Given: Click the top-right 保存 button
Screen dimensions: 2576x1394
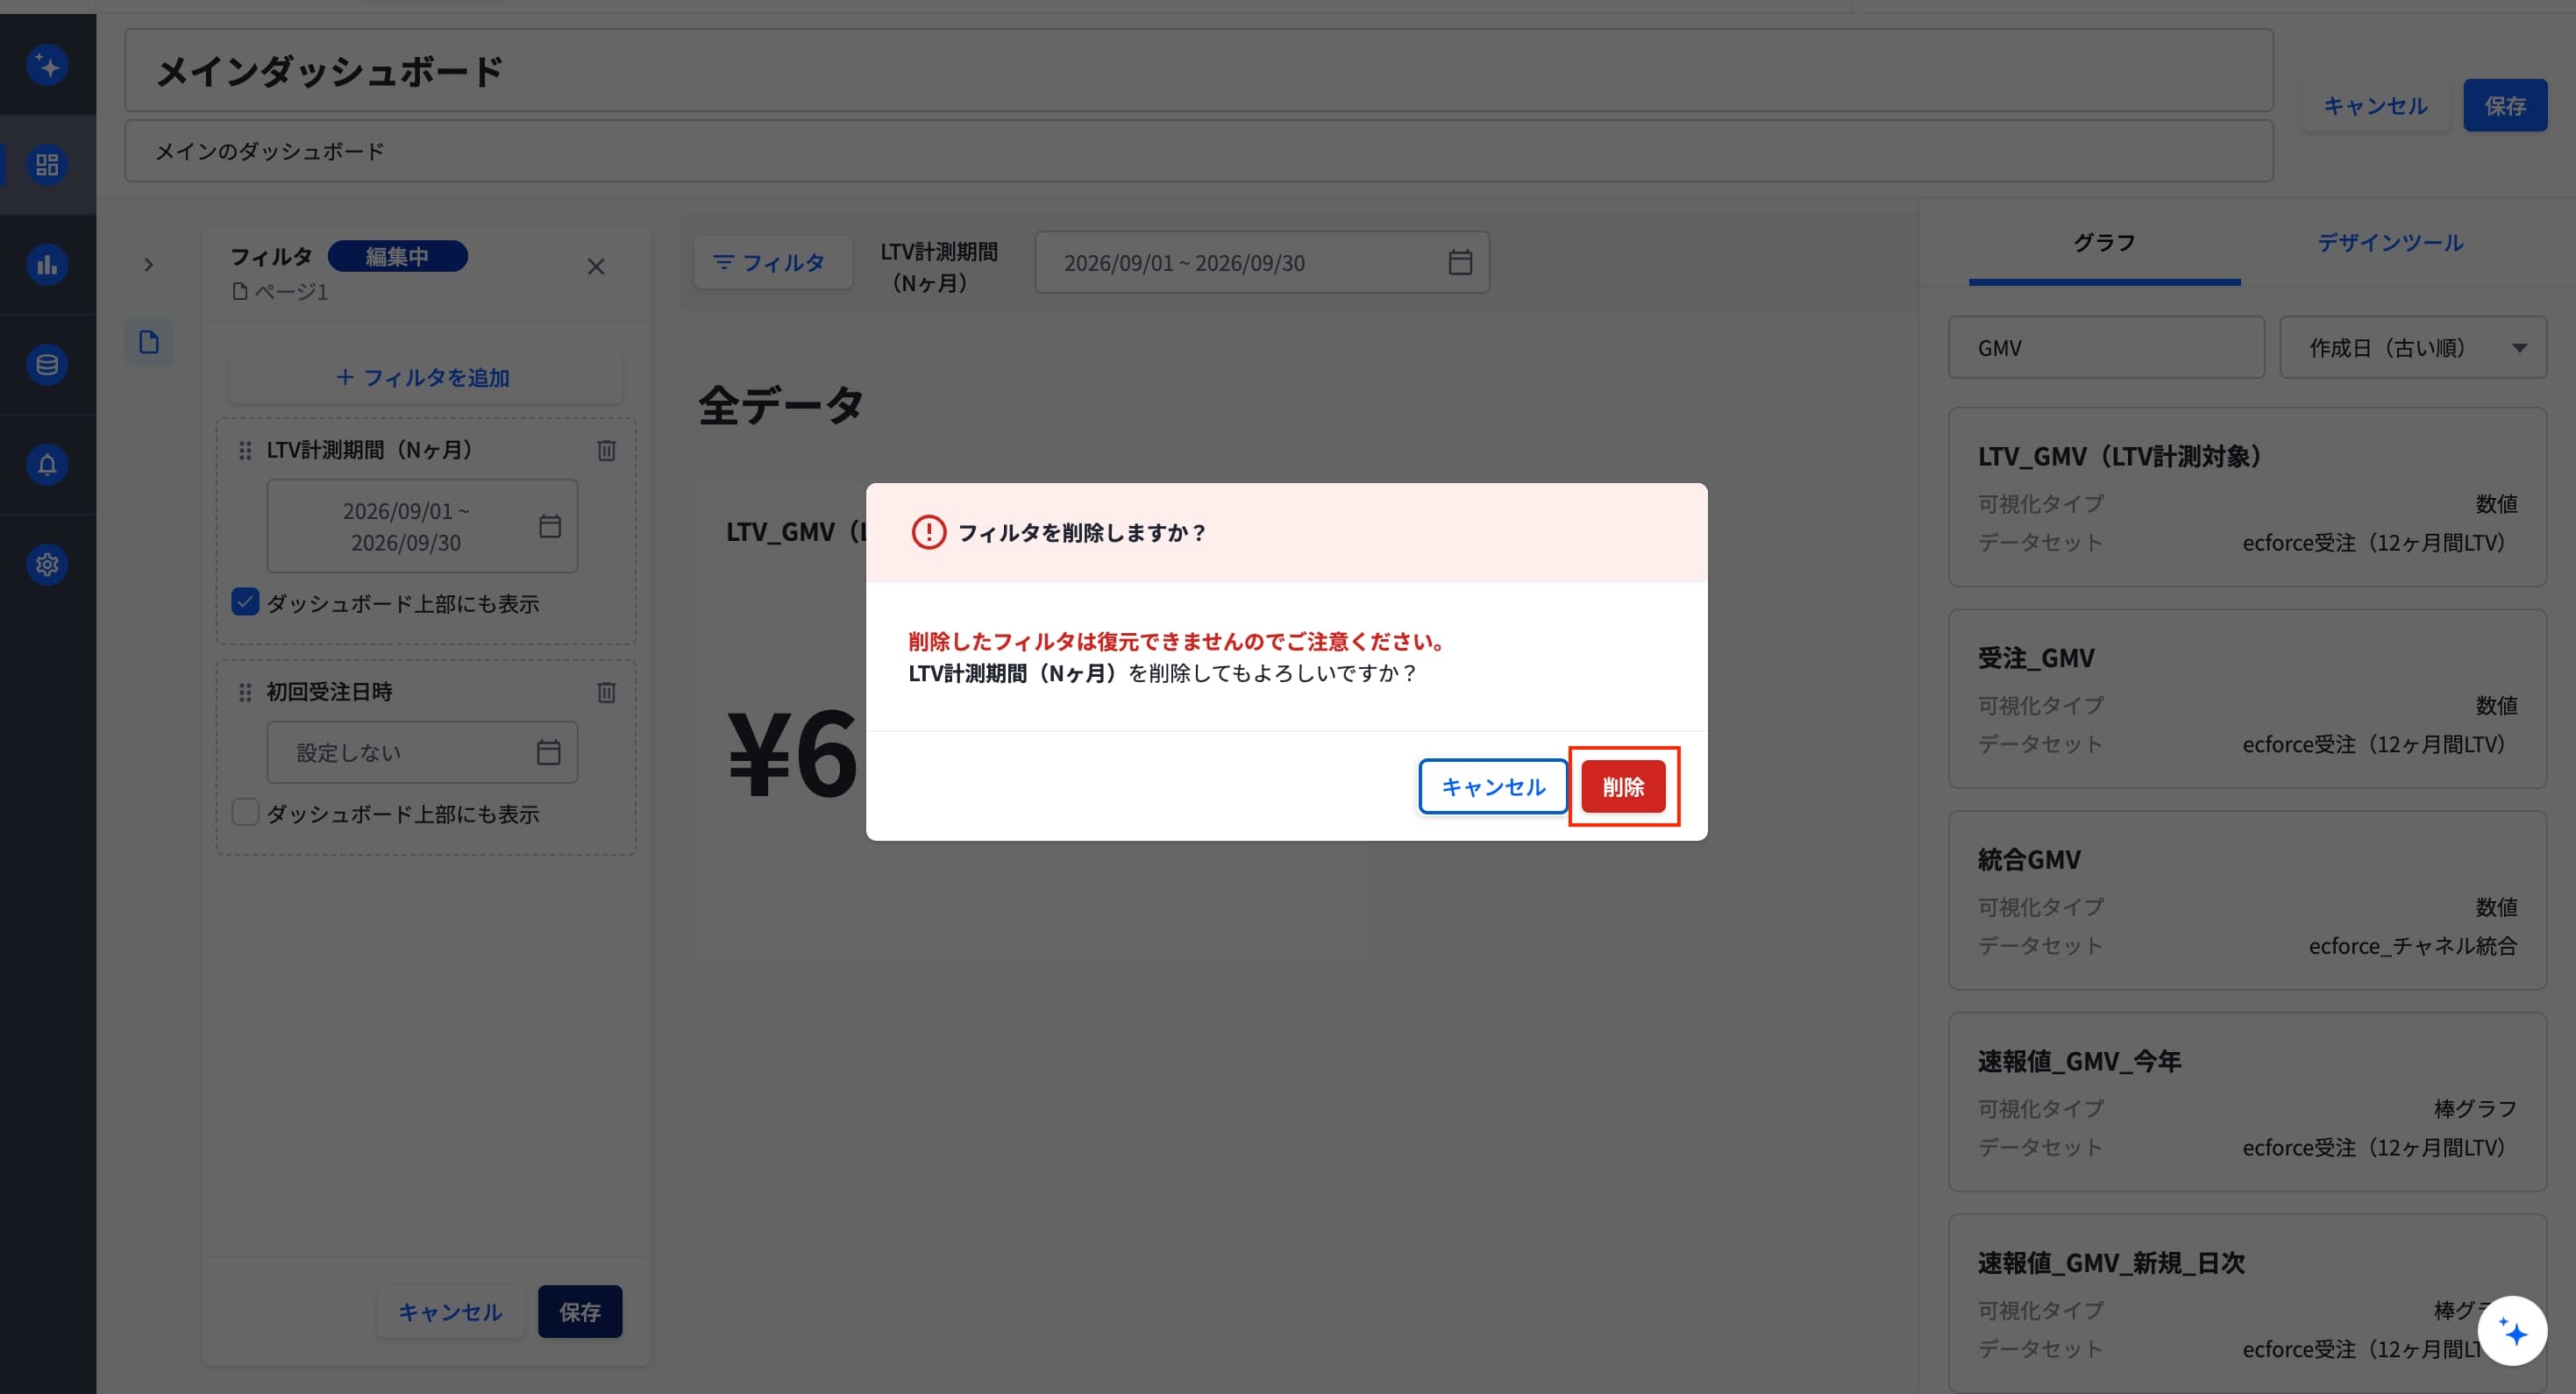Looking at the screenshot, I should coord(2505,106).
